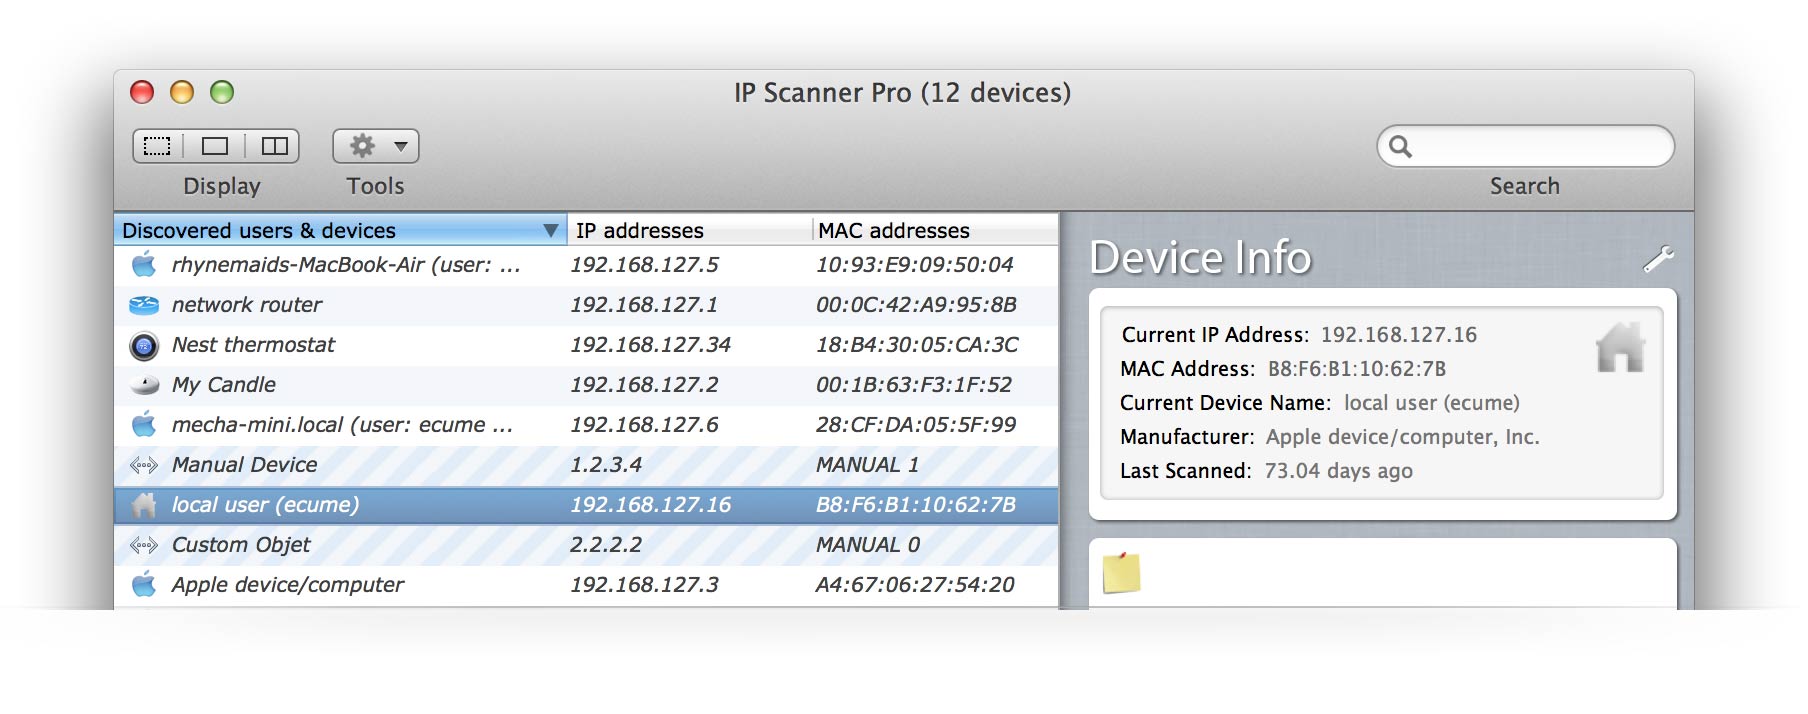Click the house icon in Device Info panel
This screenshot has width=1808, height=714.
tap(1621, 348)
